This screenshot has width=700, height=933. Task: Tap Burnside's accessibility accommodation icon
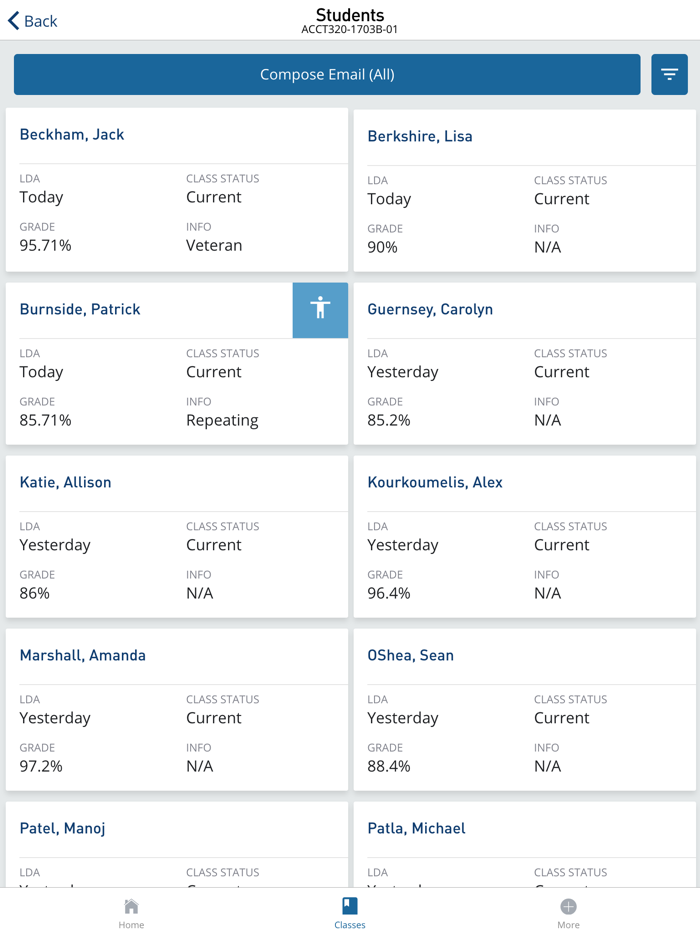[x=320, y=309]
